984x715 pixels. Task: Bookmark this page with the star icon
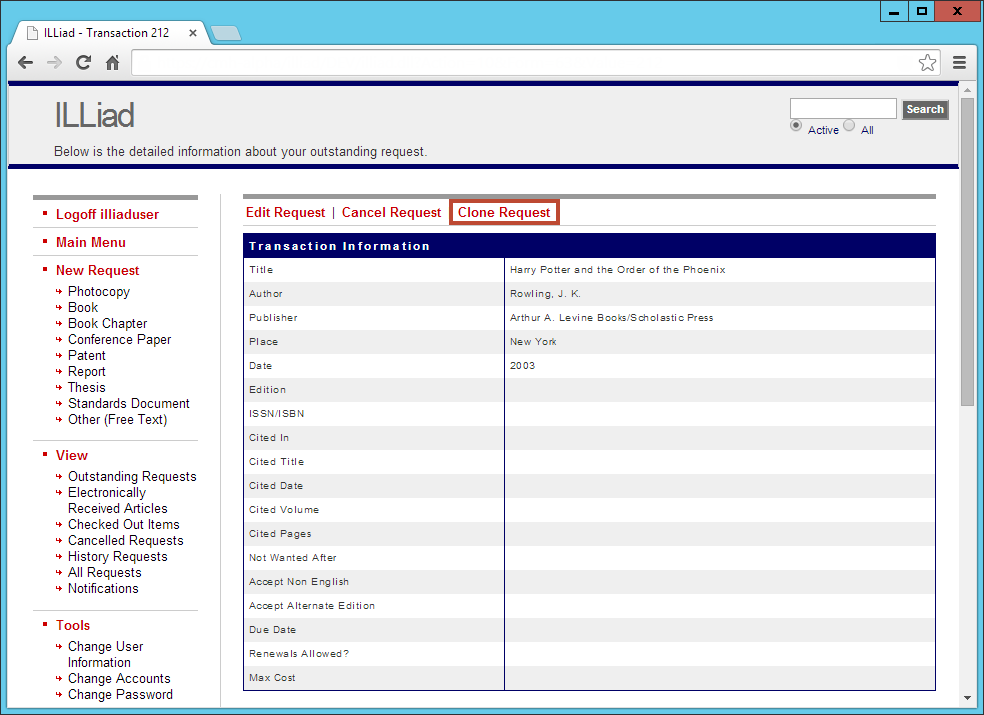point(927,62)
